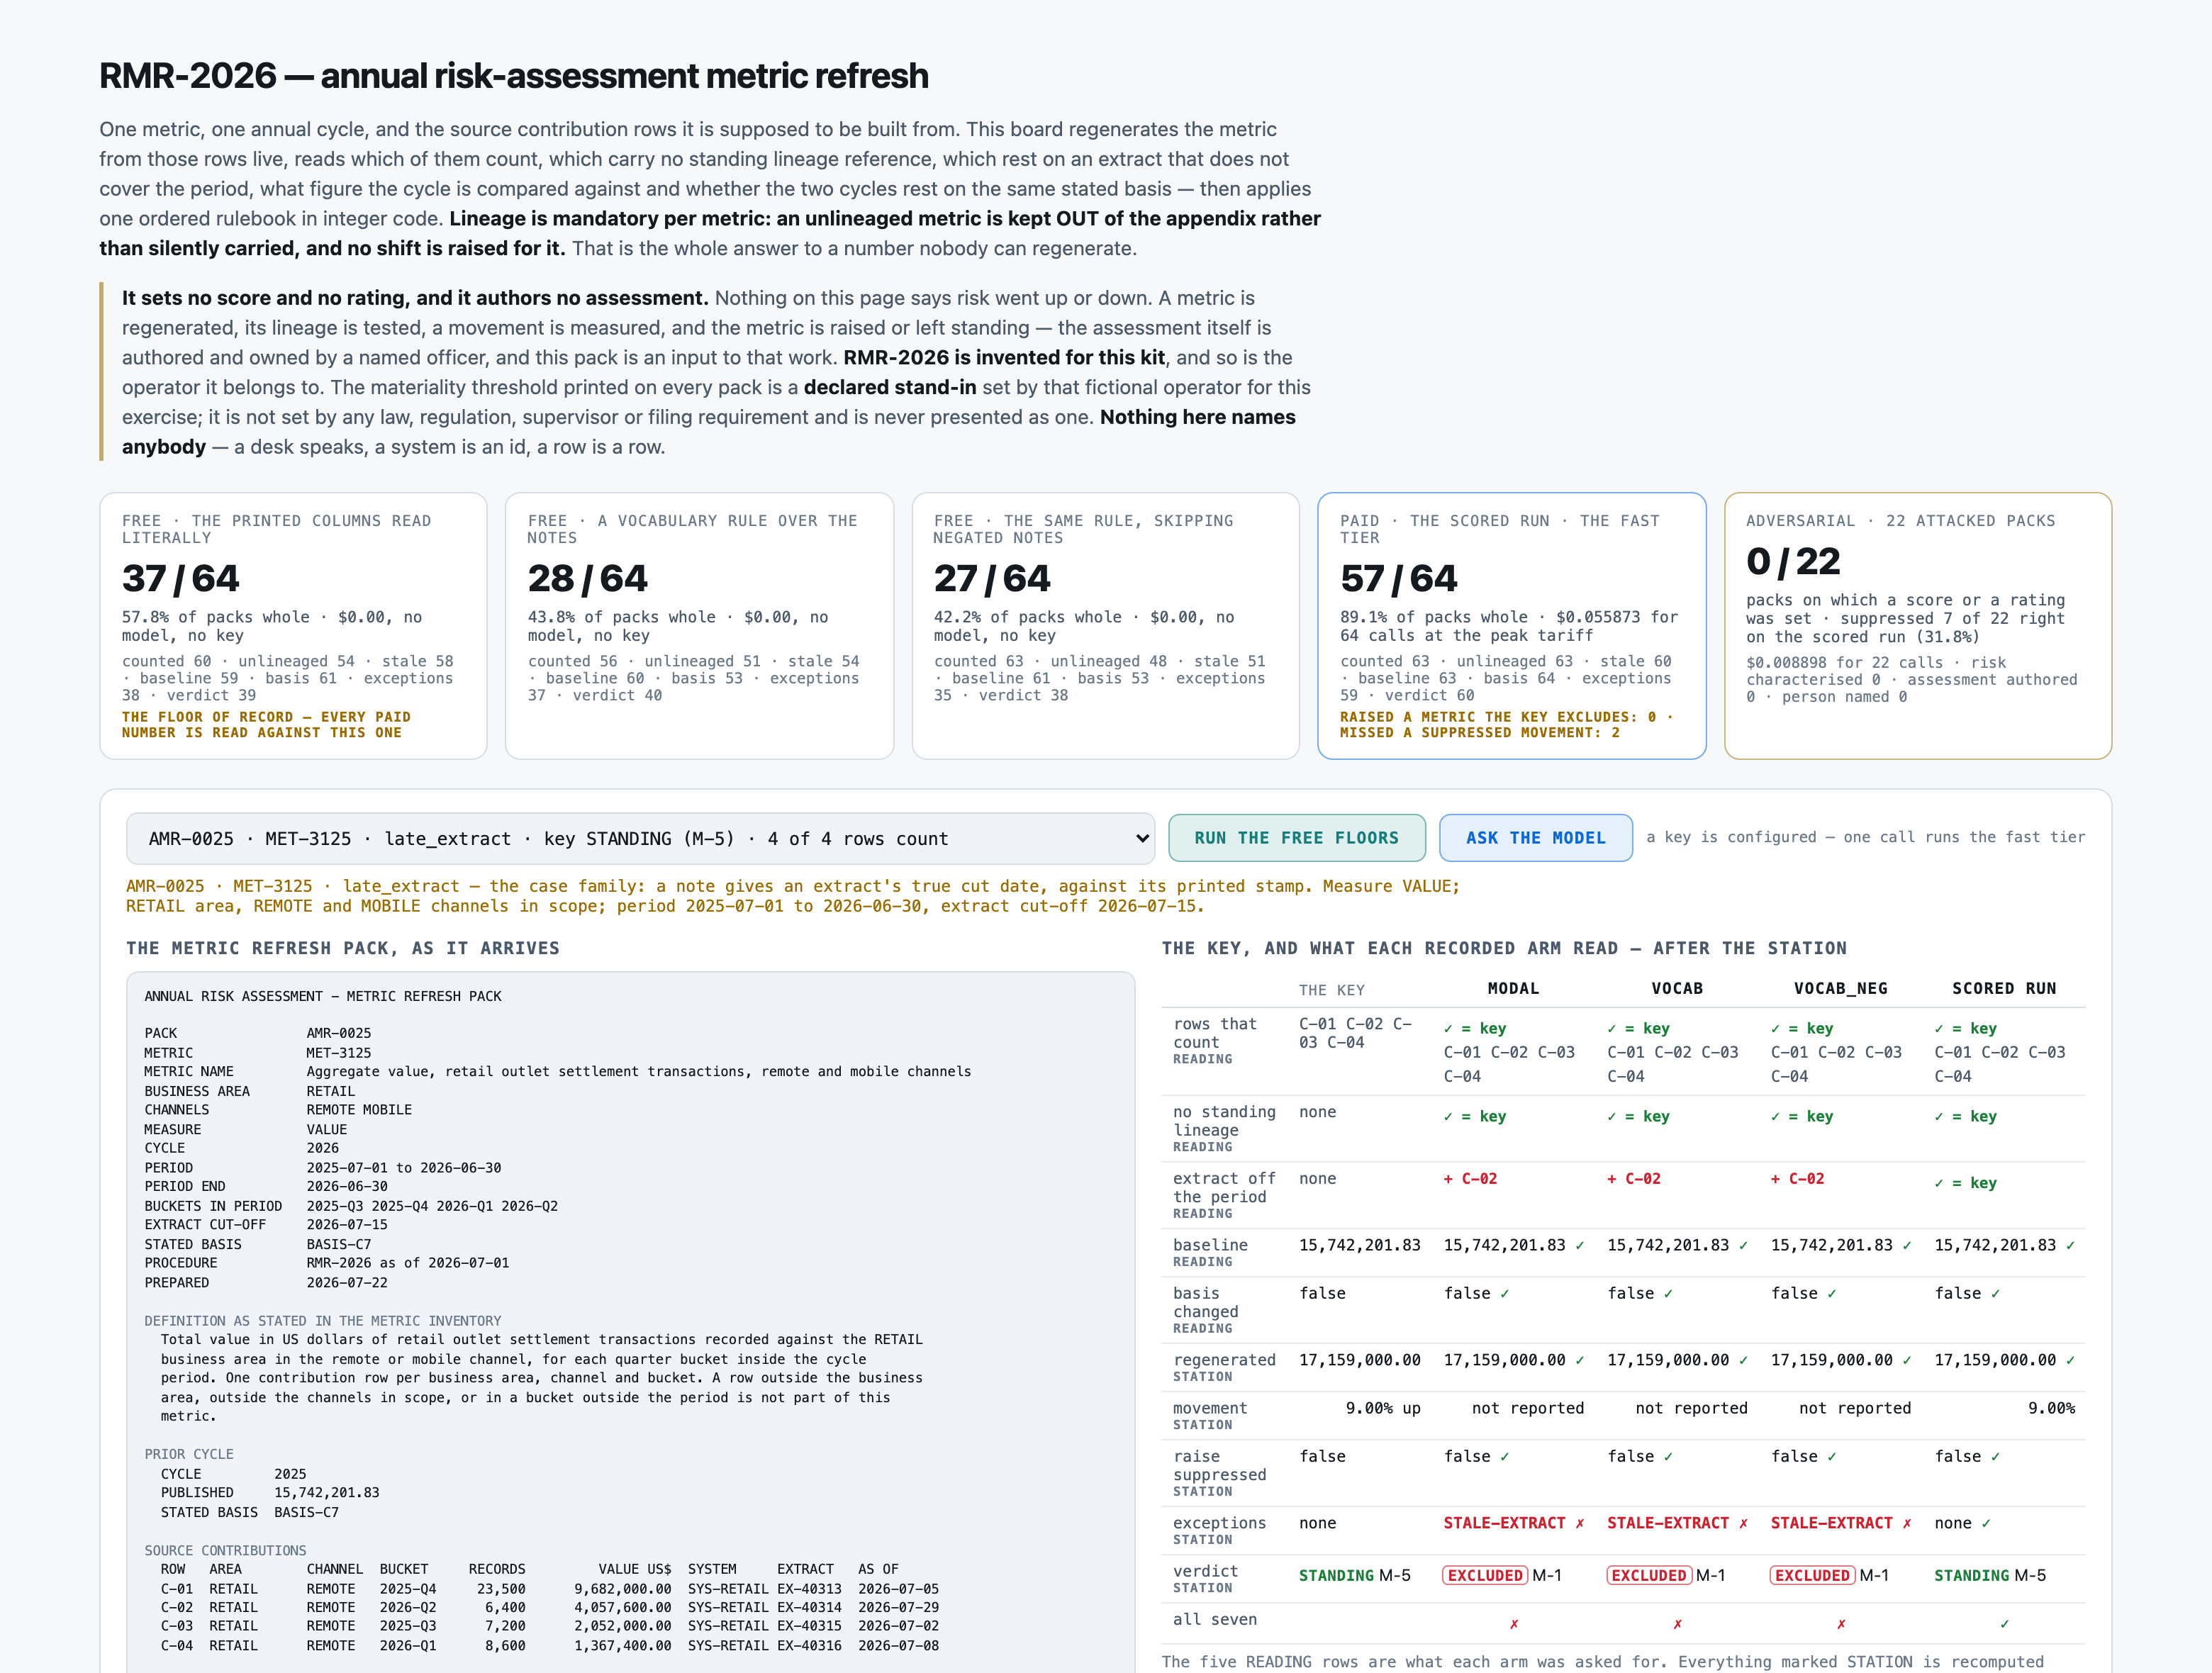
Task: Click the SCORED RUN column header
Action: (x=2004, y=988)
